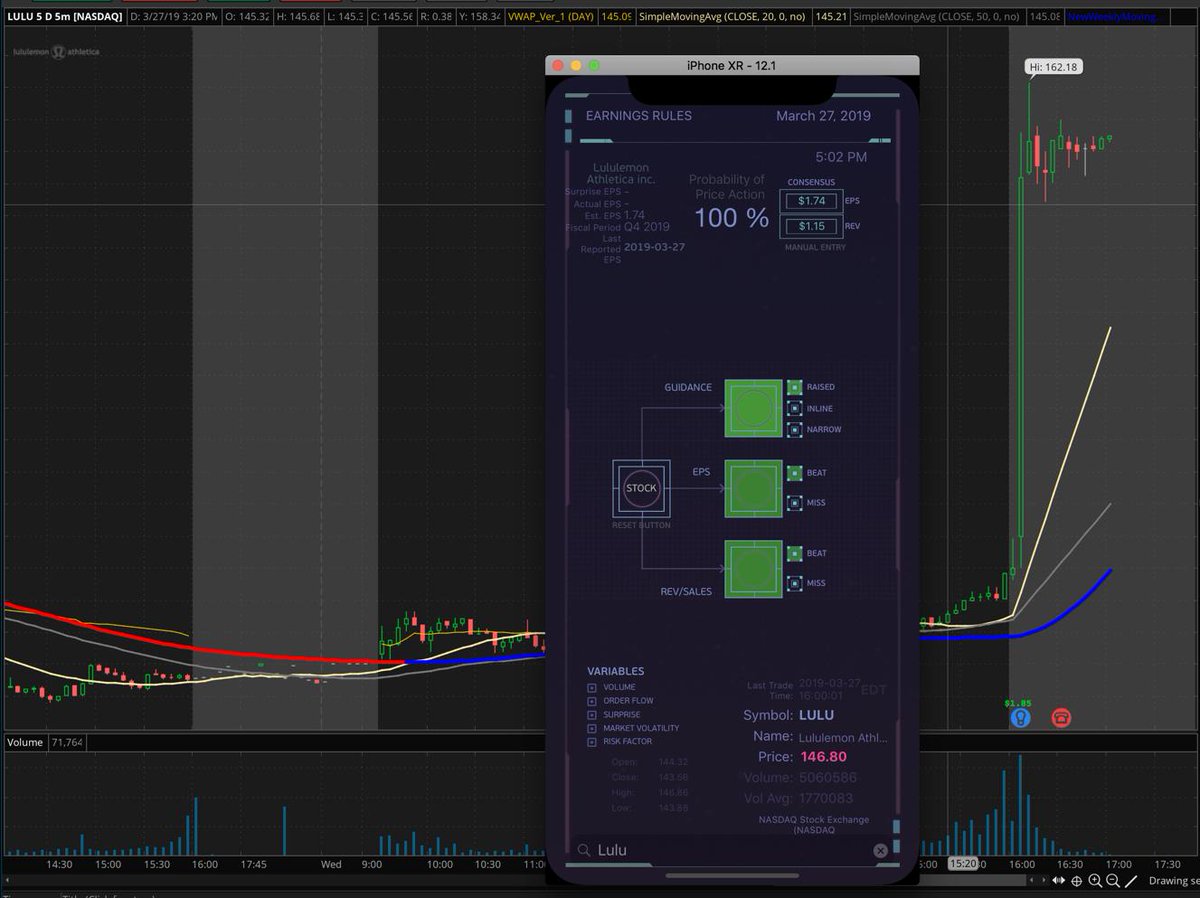The width and height of the screenshot is (1200, 898).
Task: Click the Volume 71,764 panel label
Action: click(45, 742)
